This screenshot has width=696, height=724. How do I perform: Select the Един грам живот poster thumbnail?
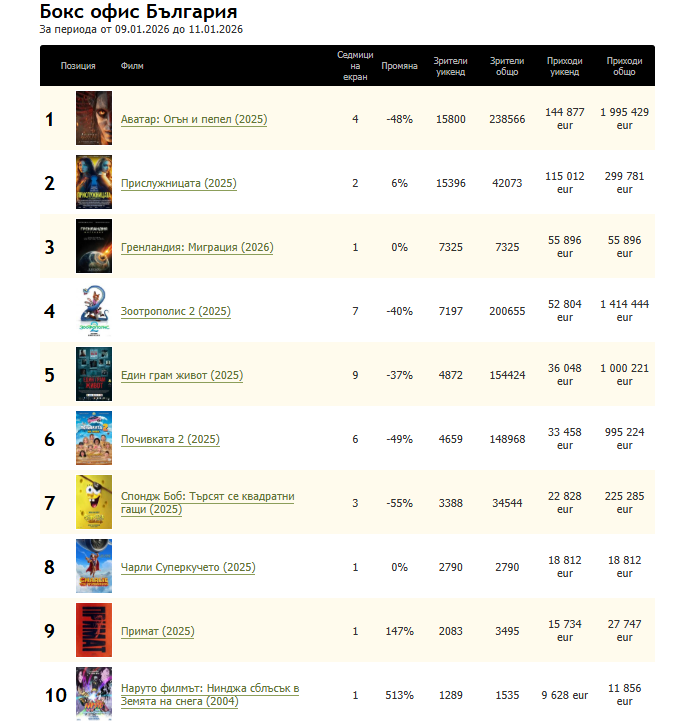point(93,375)
